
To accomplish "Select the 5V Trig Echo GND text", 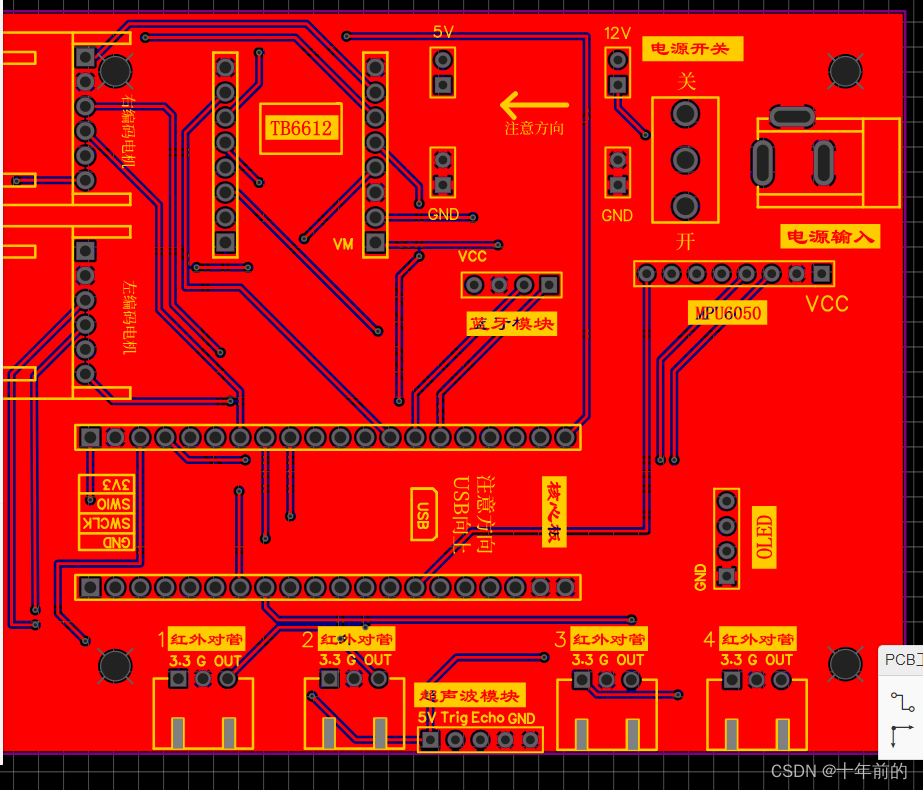I will click(x=476, y=718).
